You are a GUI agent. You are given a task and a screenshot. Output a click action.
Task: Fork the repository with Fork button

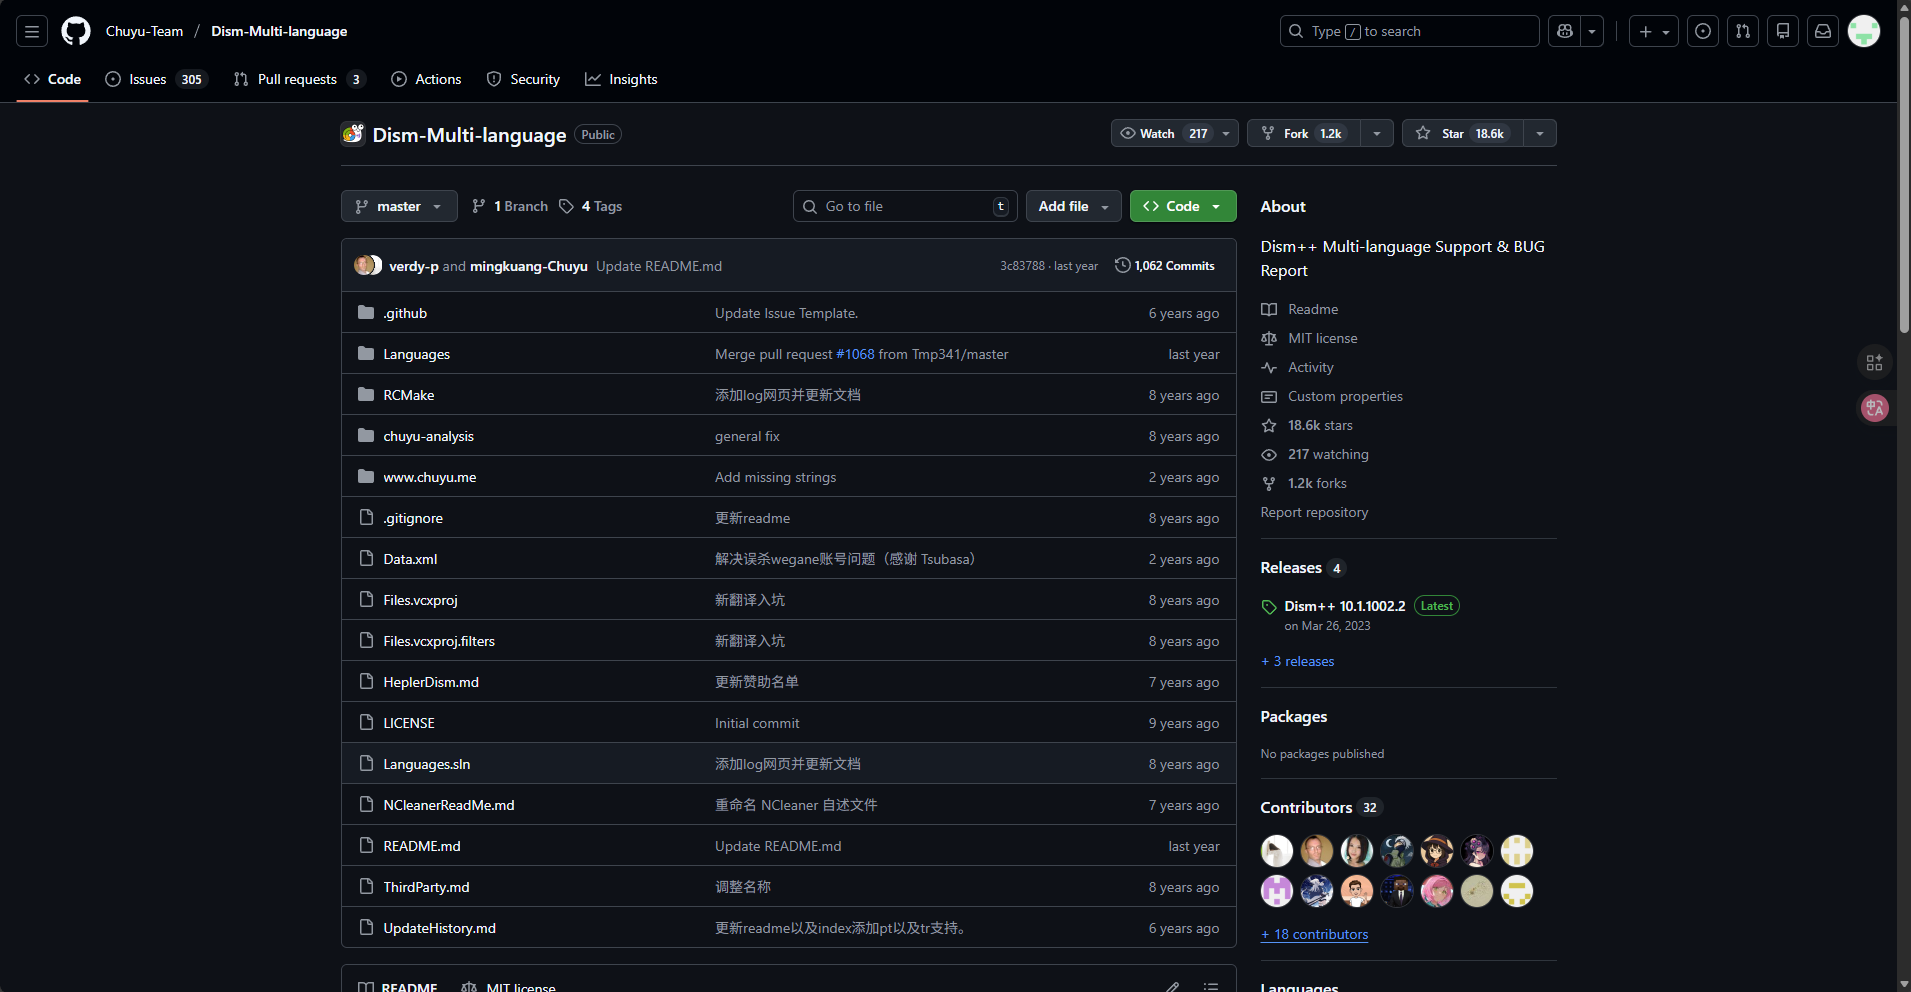pyautogui.click(x=1304, y=133)
